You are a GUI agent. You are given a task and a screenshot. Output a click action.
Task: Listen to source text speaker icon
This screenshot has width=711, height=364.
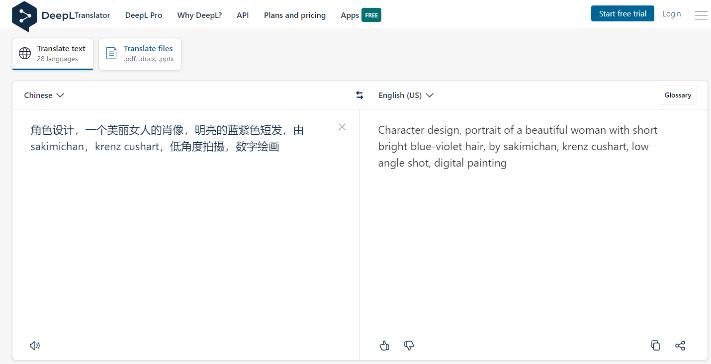coord(35,345)
